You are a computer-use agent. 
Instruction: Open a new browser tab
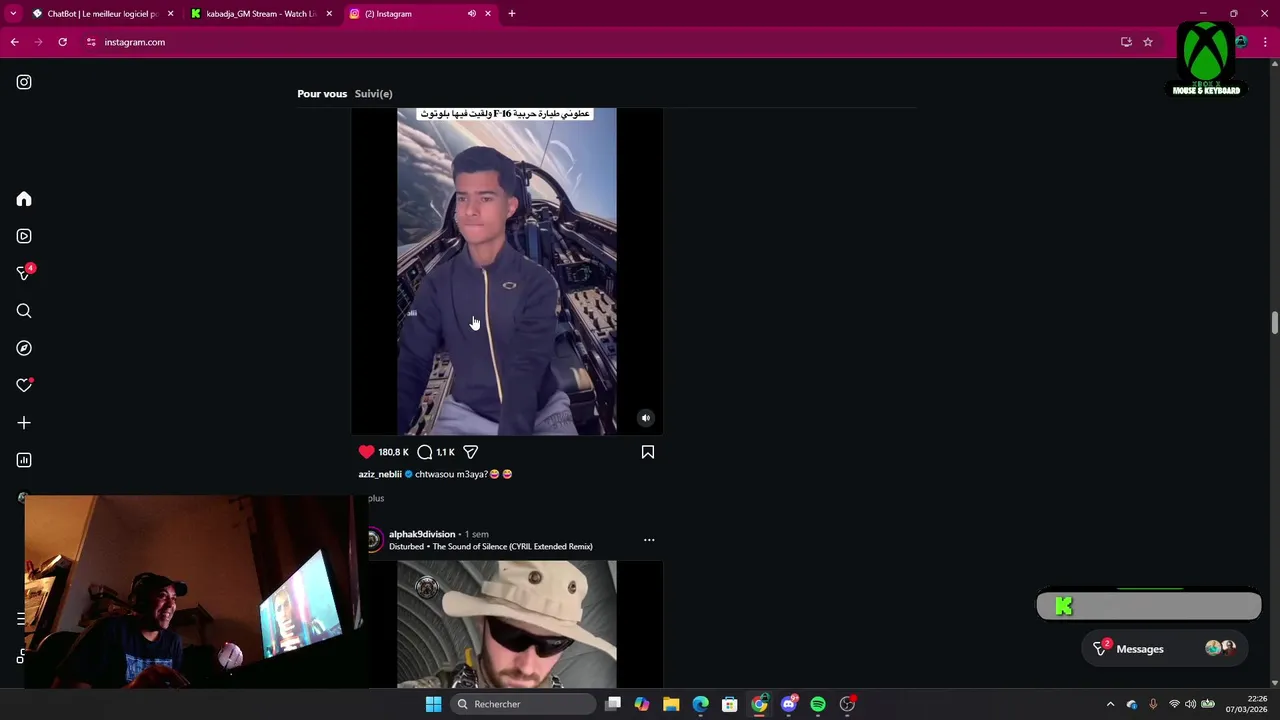pyautogui.click(x=512, y=14)
